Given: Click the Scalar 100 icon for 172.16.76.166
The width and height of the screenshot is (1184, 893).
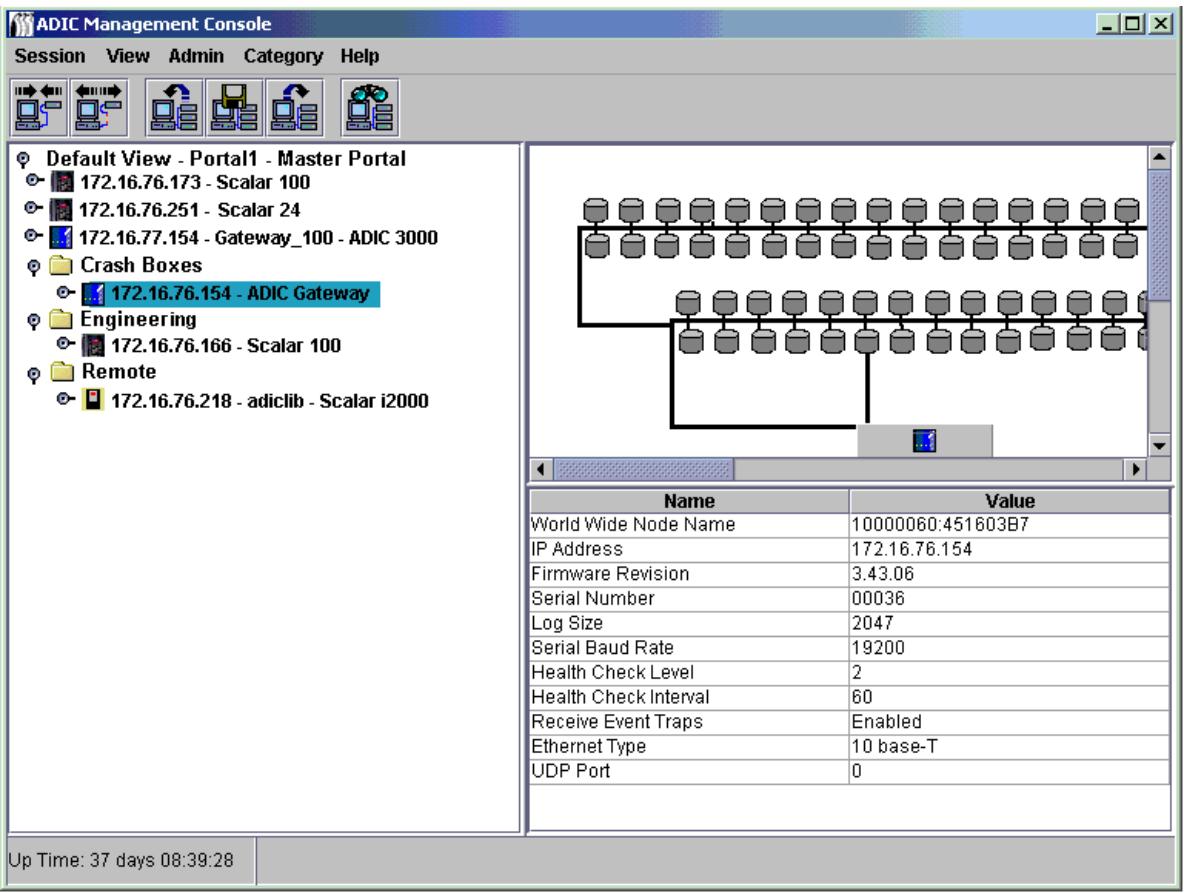Looking at the screenshot, I should click(x=93, y=346).
